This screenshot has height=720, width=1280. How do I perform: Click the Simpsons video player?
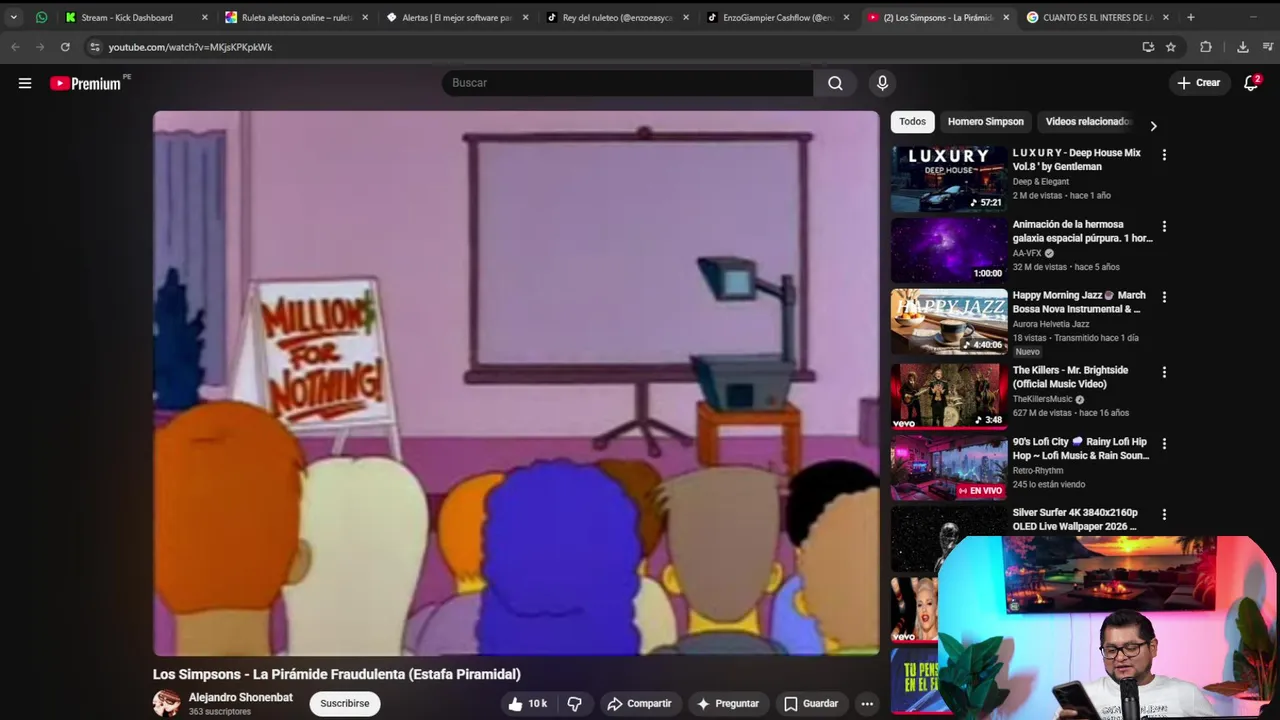click(516, 383)
